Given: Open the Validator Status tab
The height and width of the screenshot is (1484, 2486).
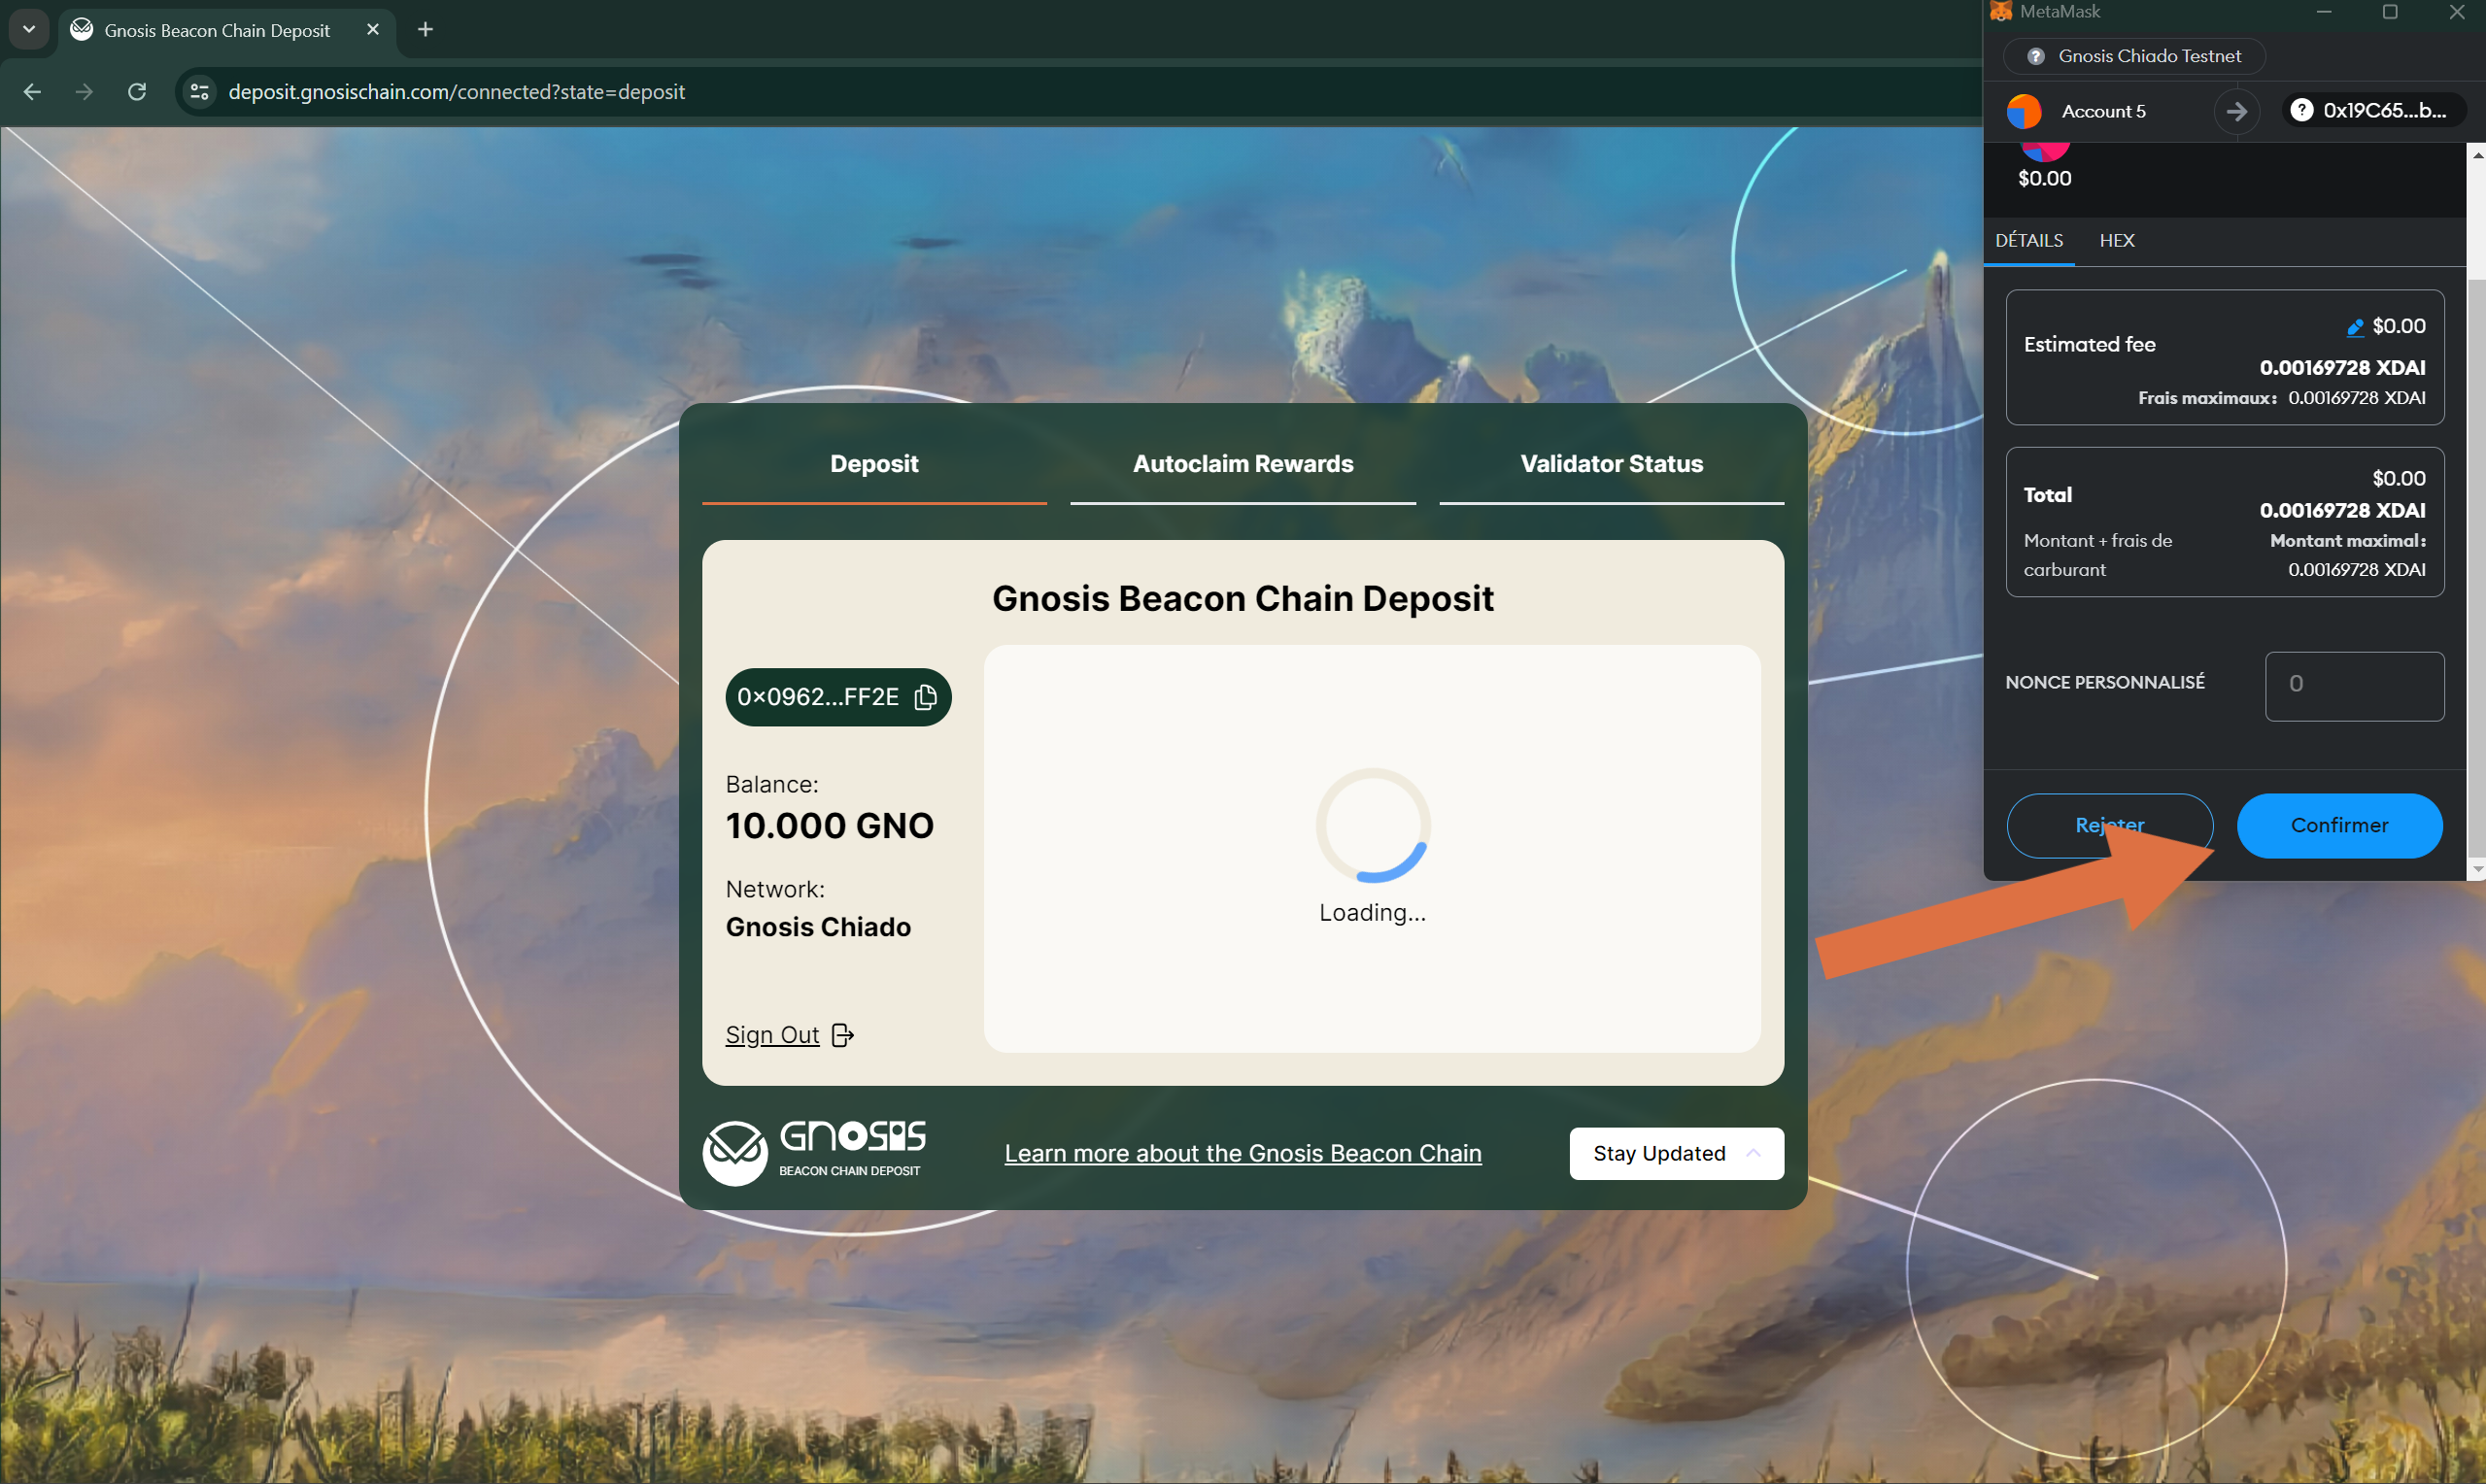Looking at the screenshot, I should pyautogui.click(x=1611, y=464).
